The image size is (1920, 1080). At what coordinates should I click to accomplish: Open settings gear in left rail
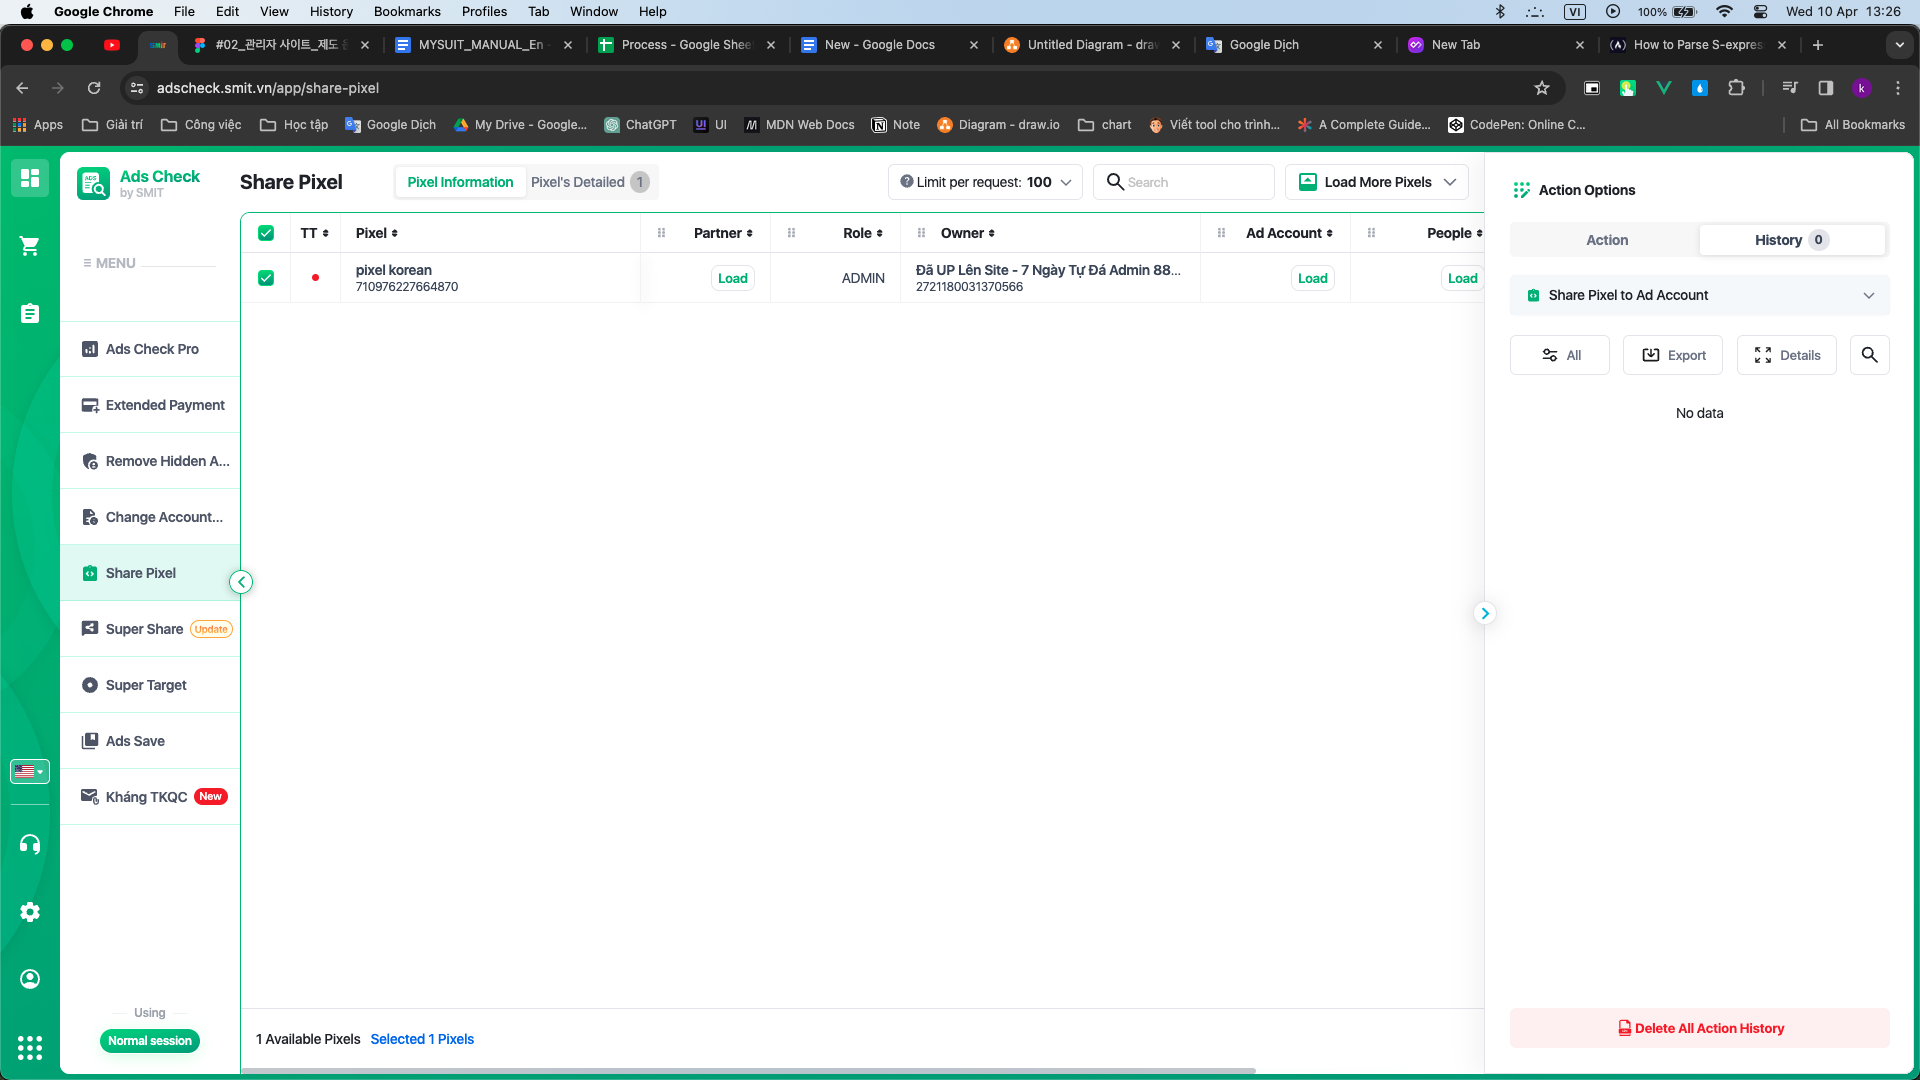pyautogui.click(x=30, y=912)
